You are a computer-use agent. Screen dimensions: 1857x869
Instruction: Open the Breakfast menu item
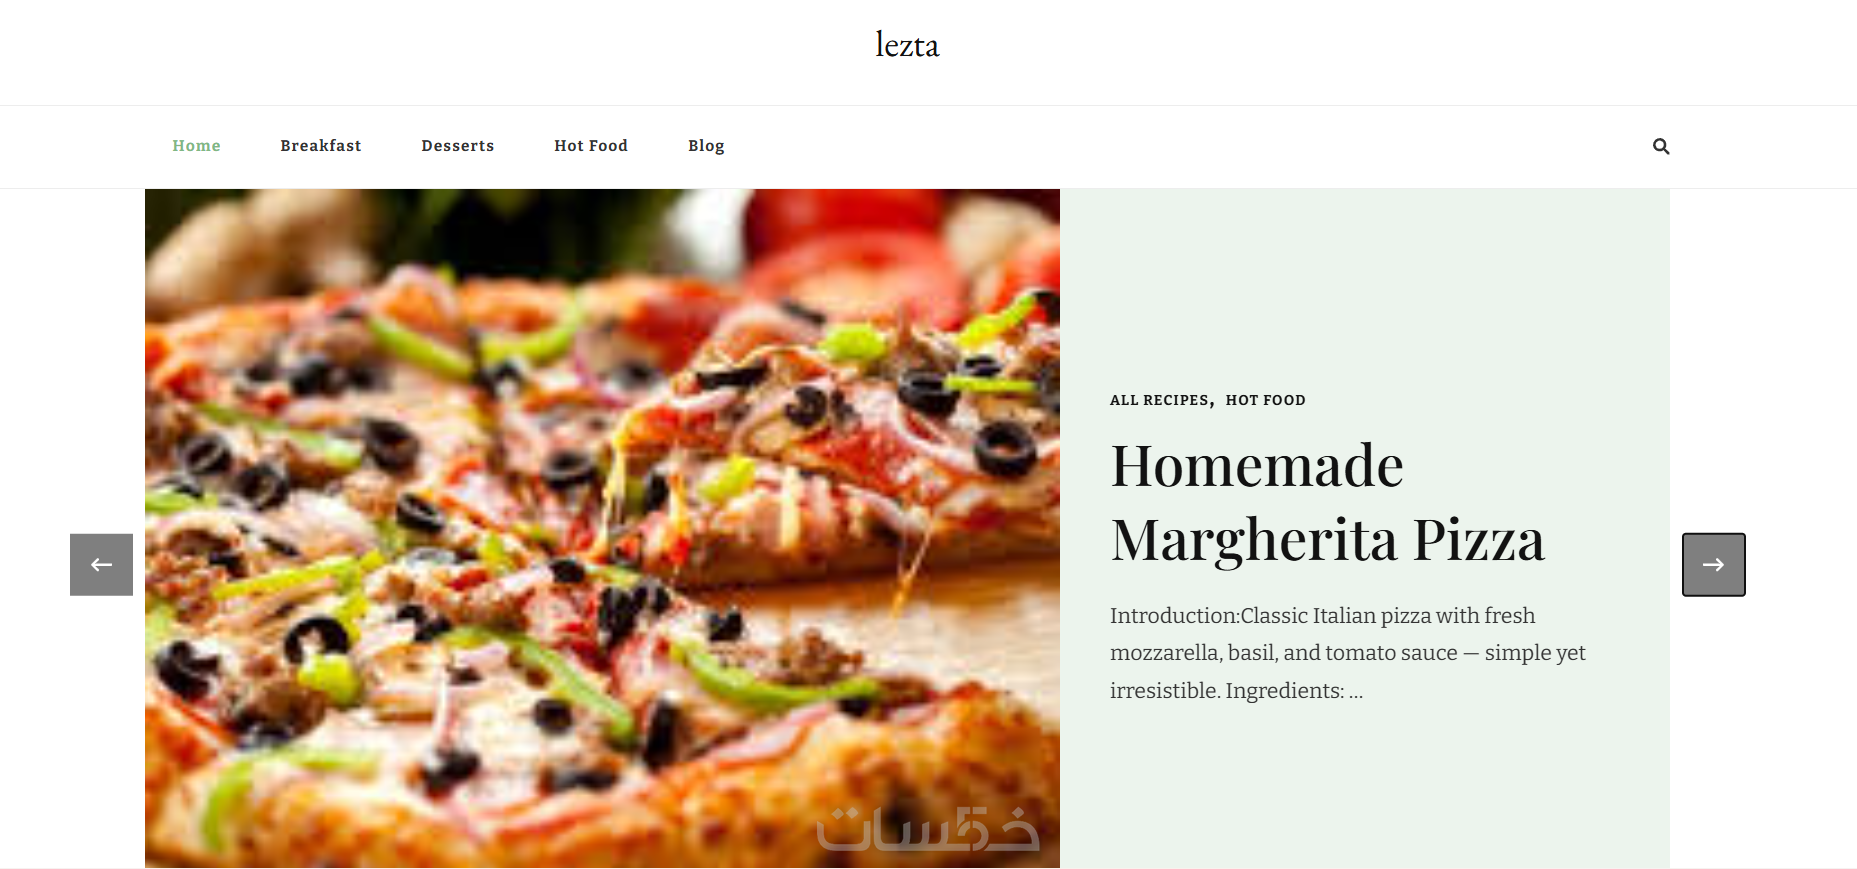point(321,146)
